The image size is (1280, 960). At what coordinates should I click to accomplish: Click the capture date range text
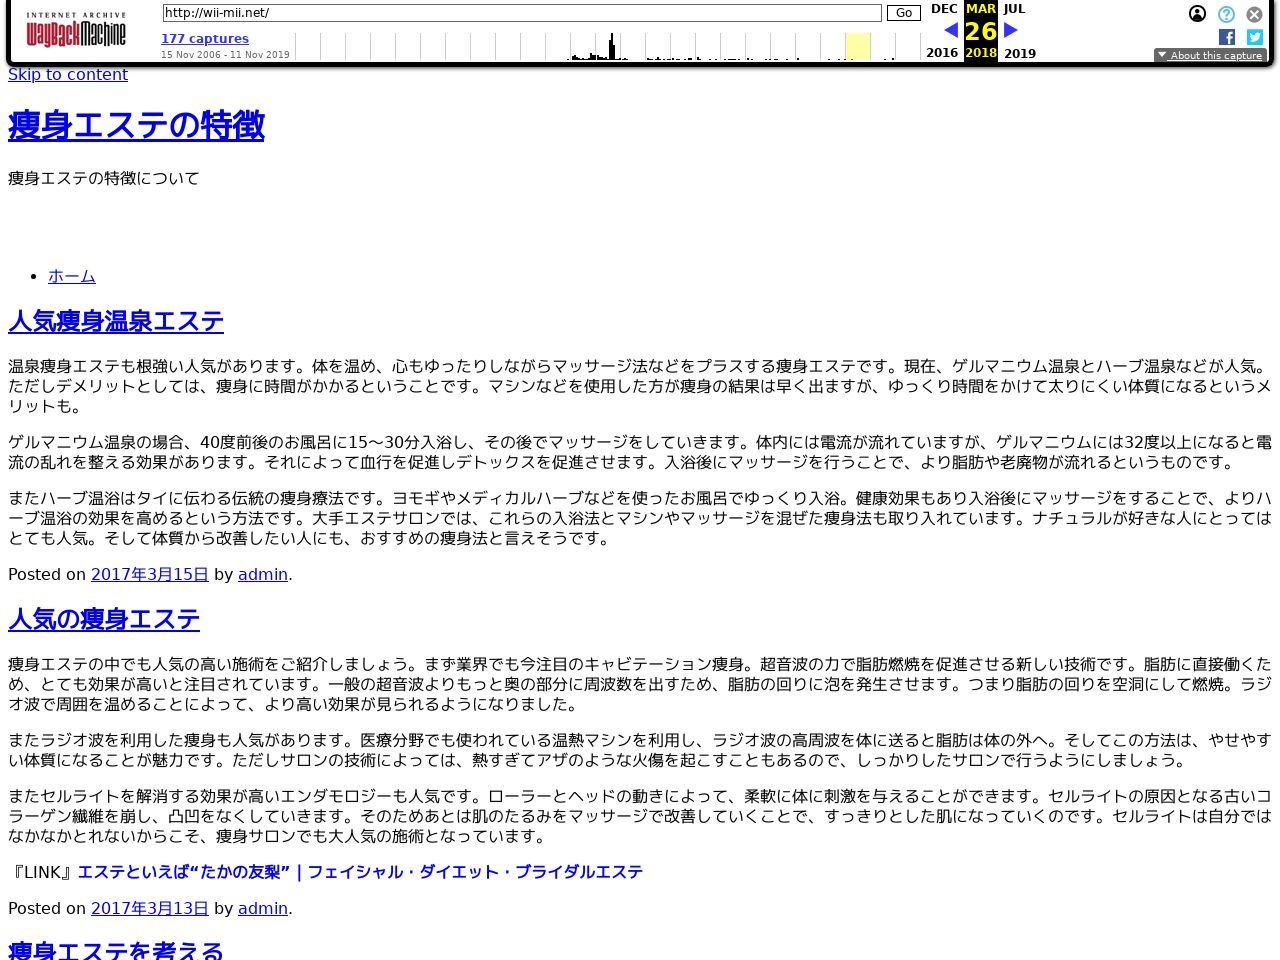tap(225, 55)
